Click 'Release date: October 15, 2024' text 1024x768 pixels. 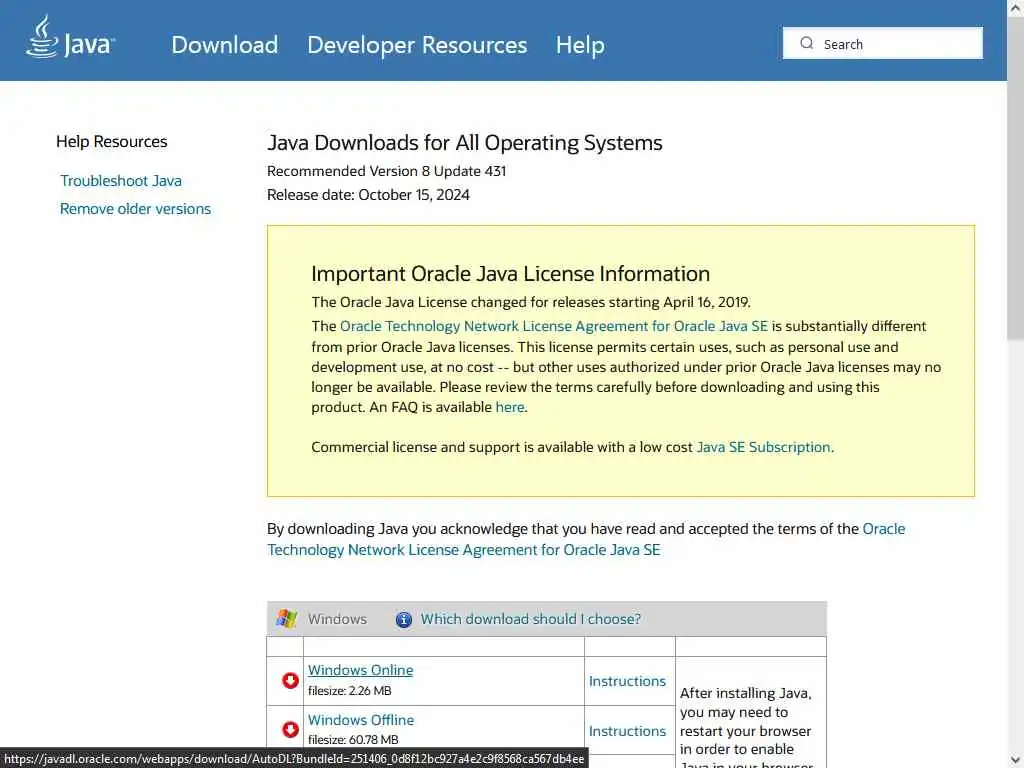[368, 195]
